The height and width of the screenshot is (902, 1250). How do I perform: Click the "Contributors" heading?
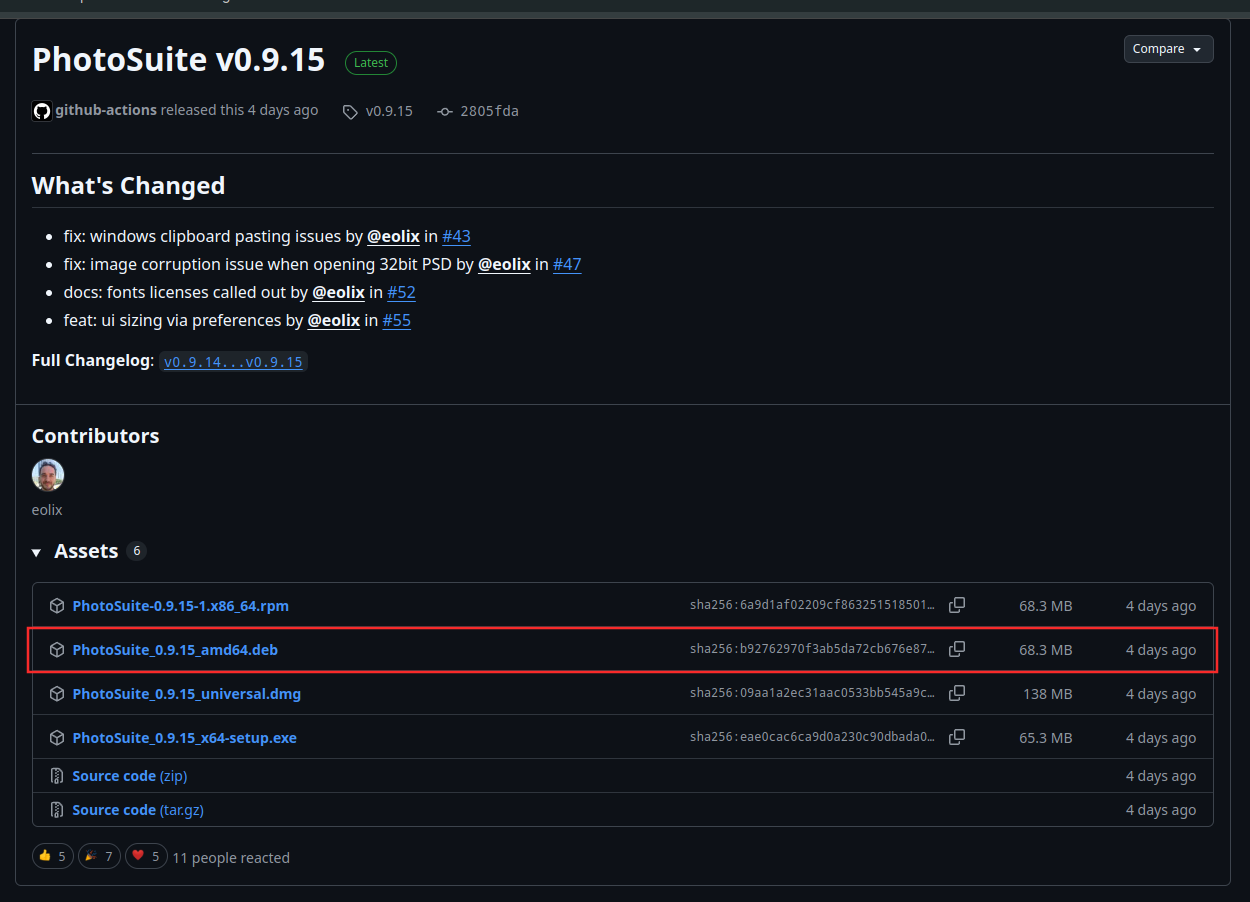coord(96,436)
